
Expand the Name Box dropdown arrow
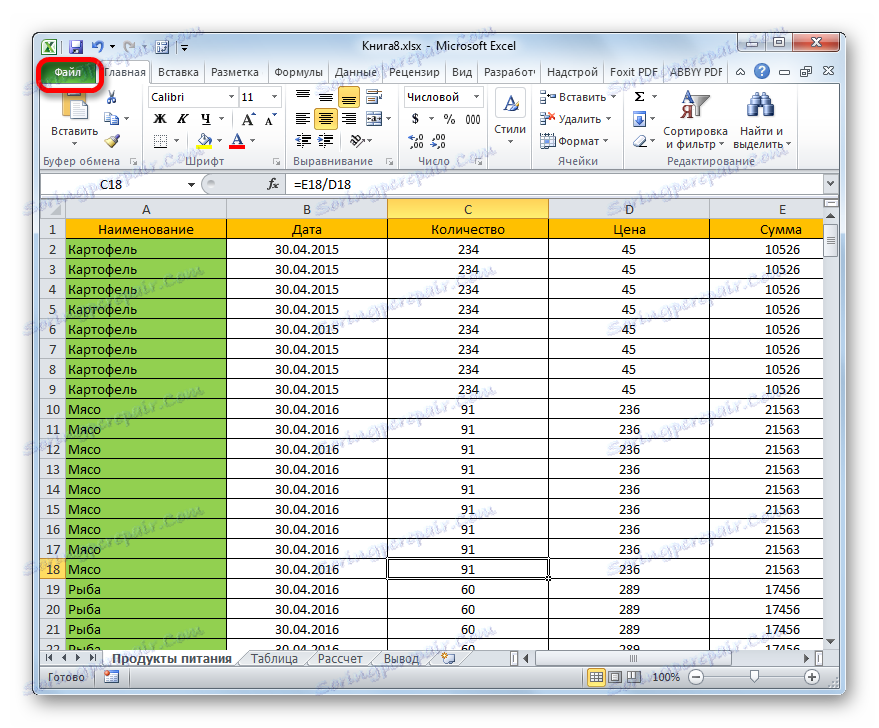pos(191,184)
